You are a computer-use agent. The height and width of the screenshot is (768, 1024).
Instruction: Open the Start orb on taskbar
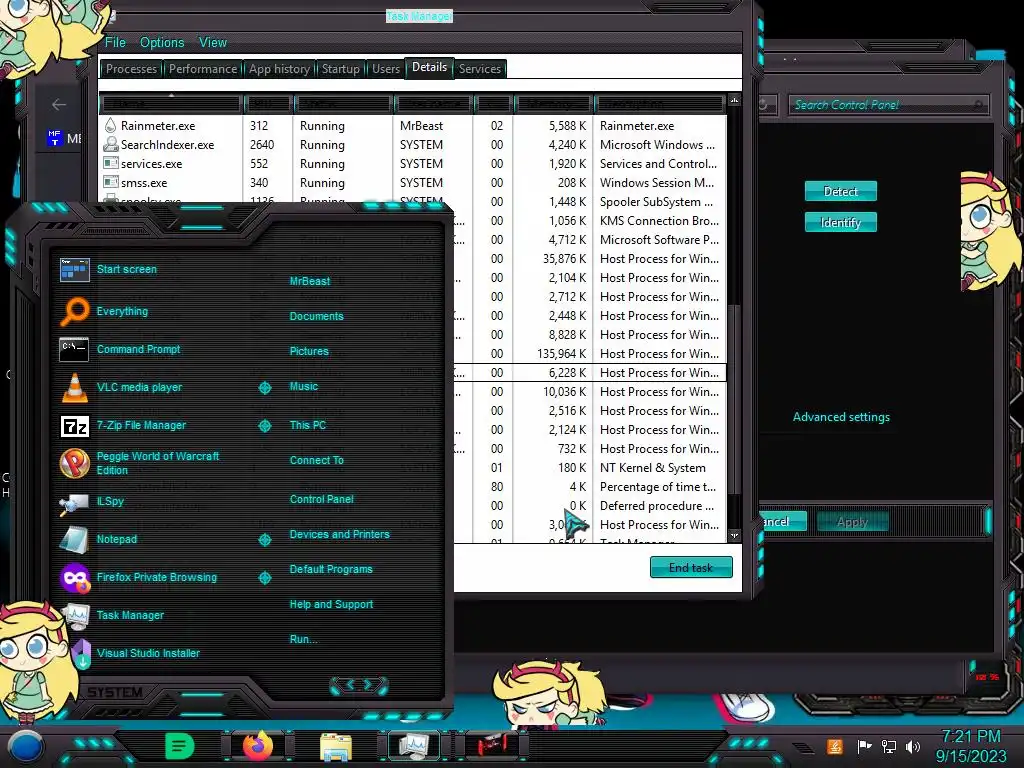[27, 746]
